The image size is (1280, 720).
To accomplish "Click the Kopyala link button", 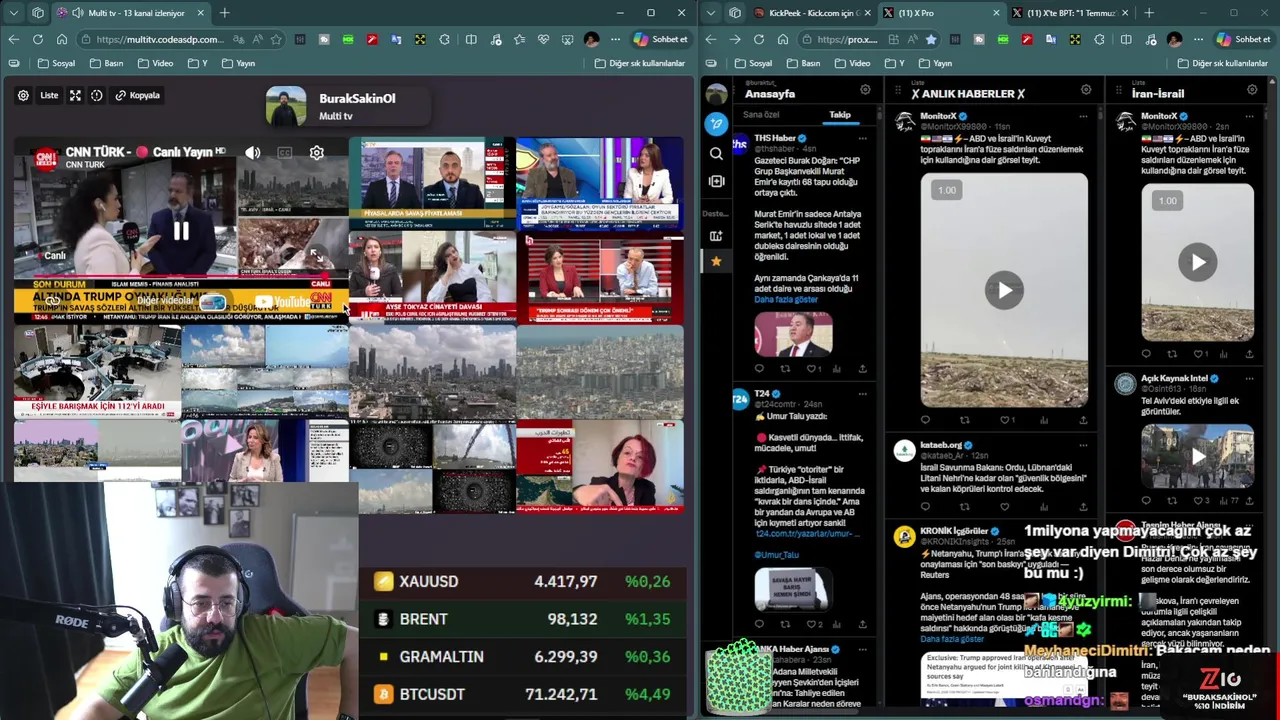I will (138, 95).
